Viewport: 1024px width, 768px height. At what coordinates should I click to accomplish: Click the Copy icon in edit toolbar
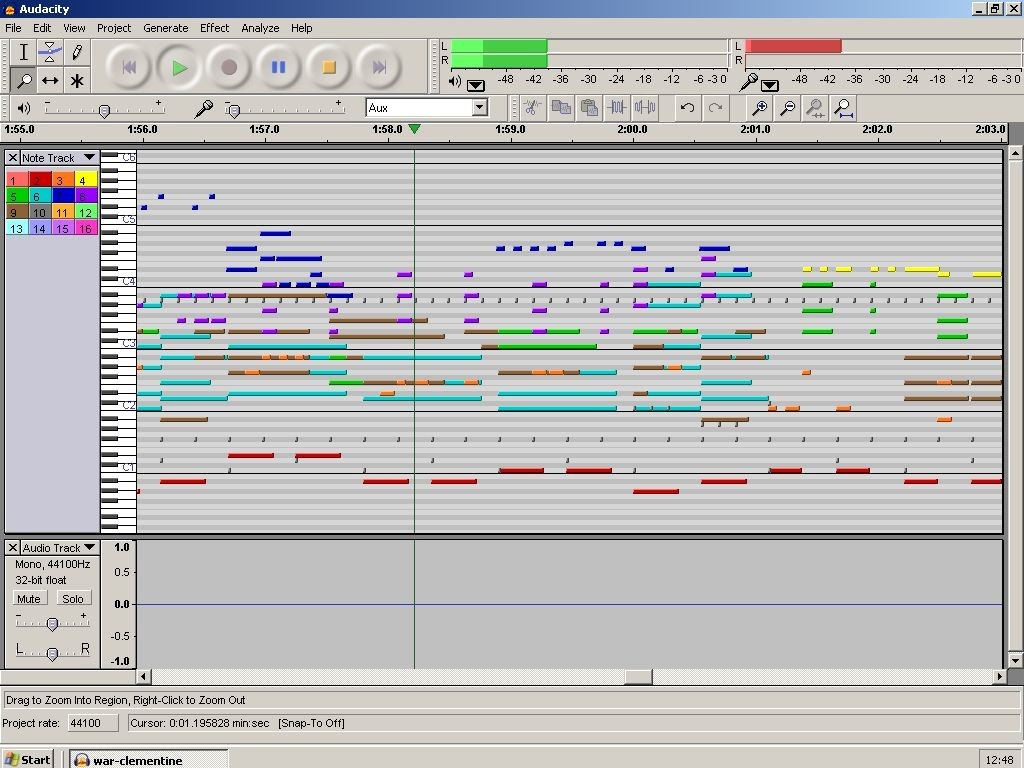click(560, 107)
